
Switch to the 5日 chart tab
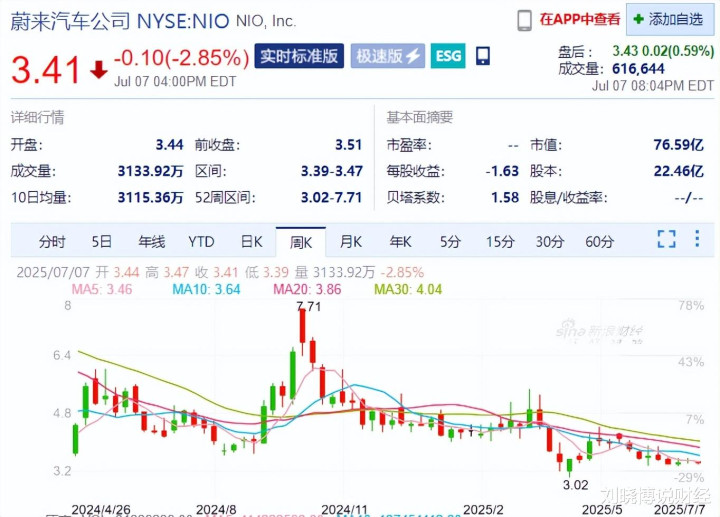101,242
